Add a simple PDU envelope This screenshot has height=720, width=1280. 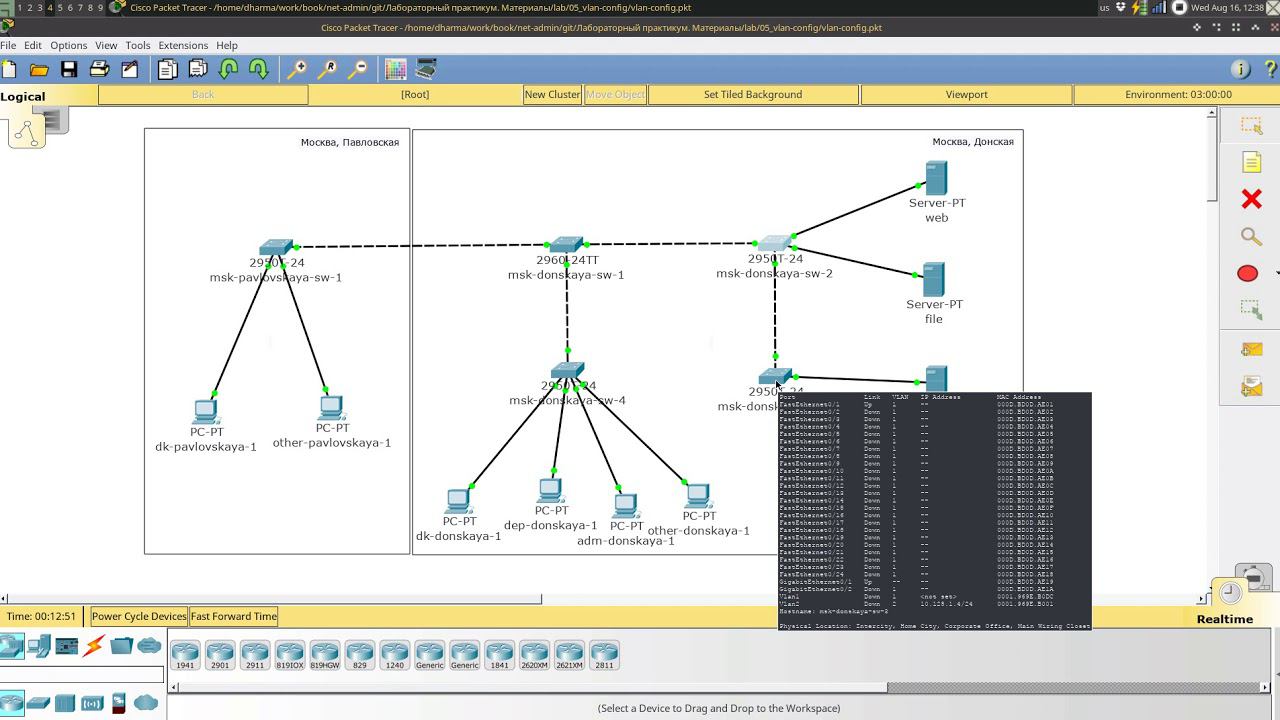click(x=1251, y=349)
